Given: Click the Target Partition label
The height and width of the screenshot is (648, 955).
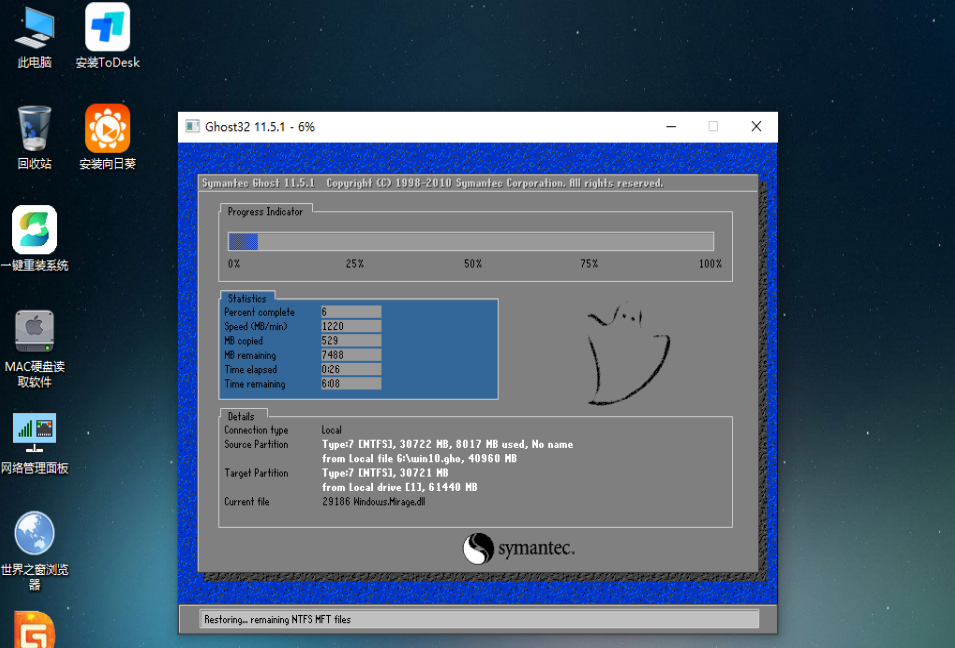Looking at the screenshot, I should coord(256,473).
